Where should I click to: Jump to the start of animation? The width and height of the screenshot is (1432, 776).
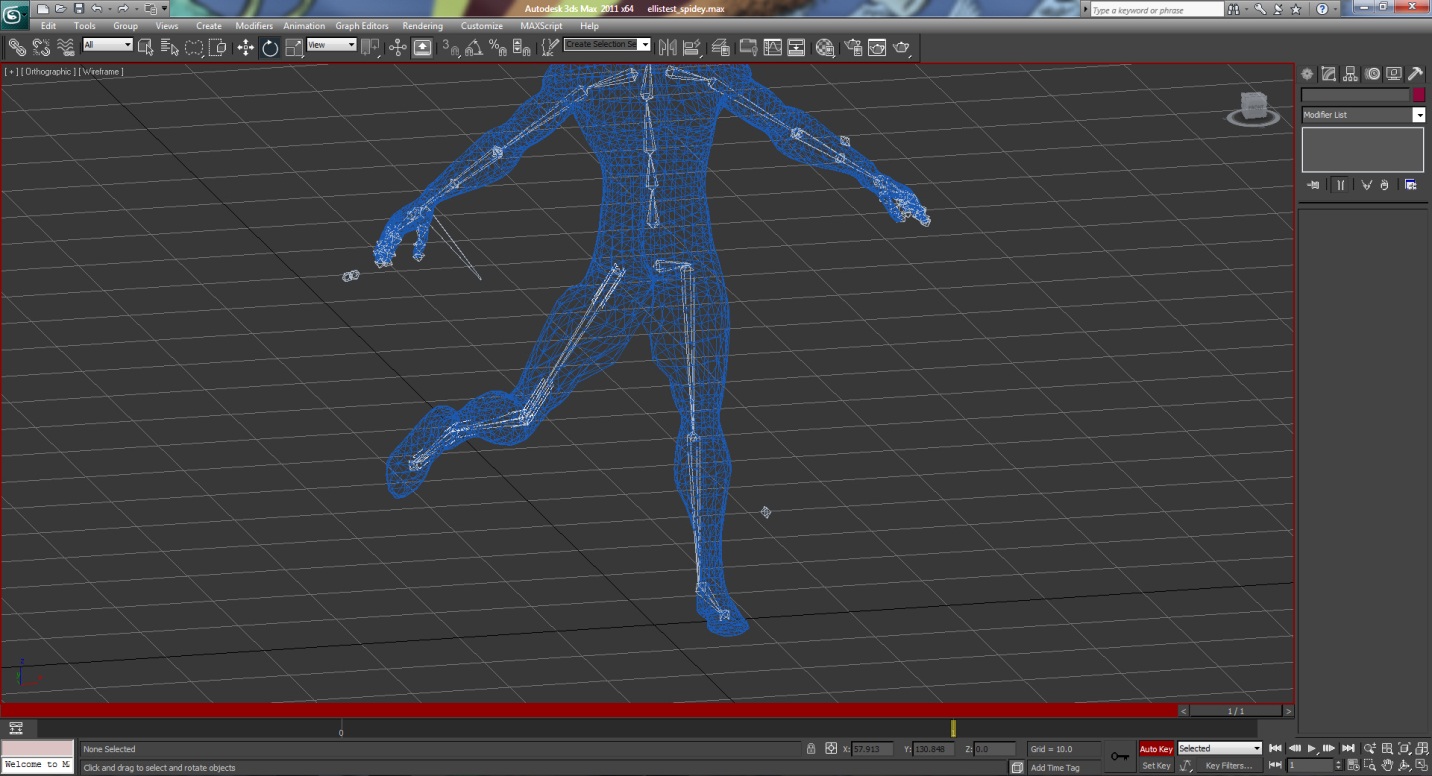click(x=1275, y=748)
